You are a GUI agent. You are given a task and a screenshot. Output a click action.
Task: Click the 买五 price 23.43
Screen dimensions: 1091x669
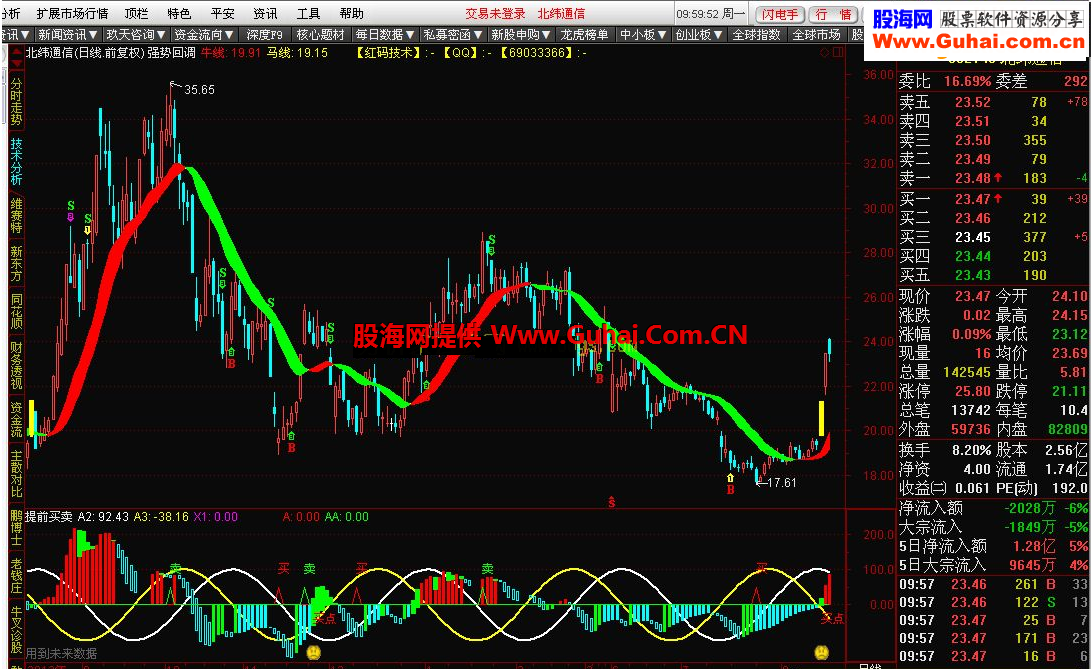(973, 275)
